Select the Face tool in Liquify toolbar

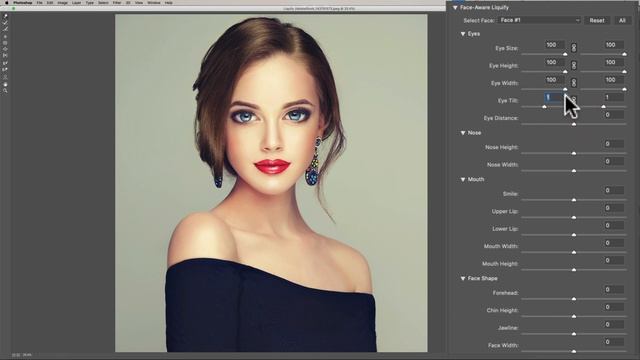(5, 77)
